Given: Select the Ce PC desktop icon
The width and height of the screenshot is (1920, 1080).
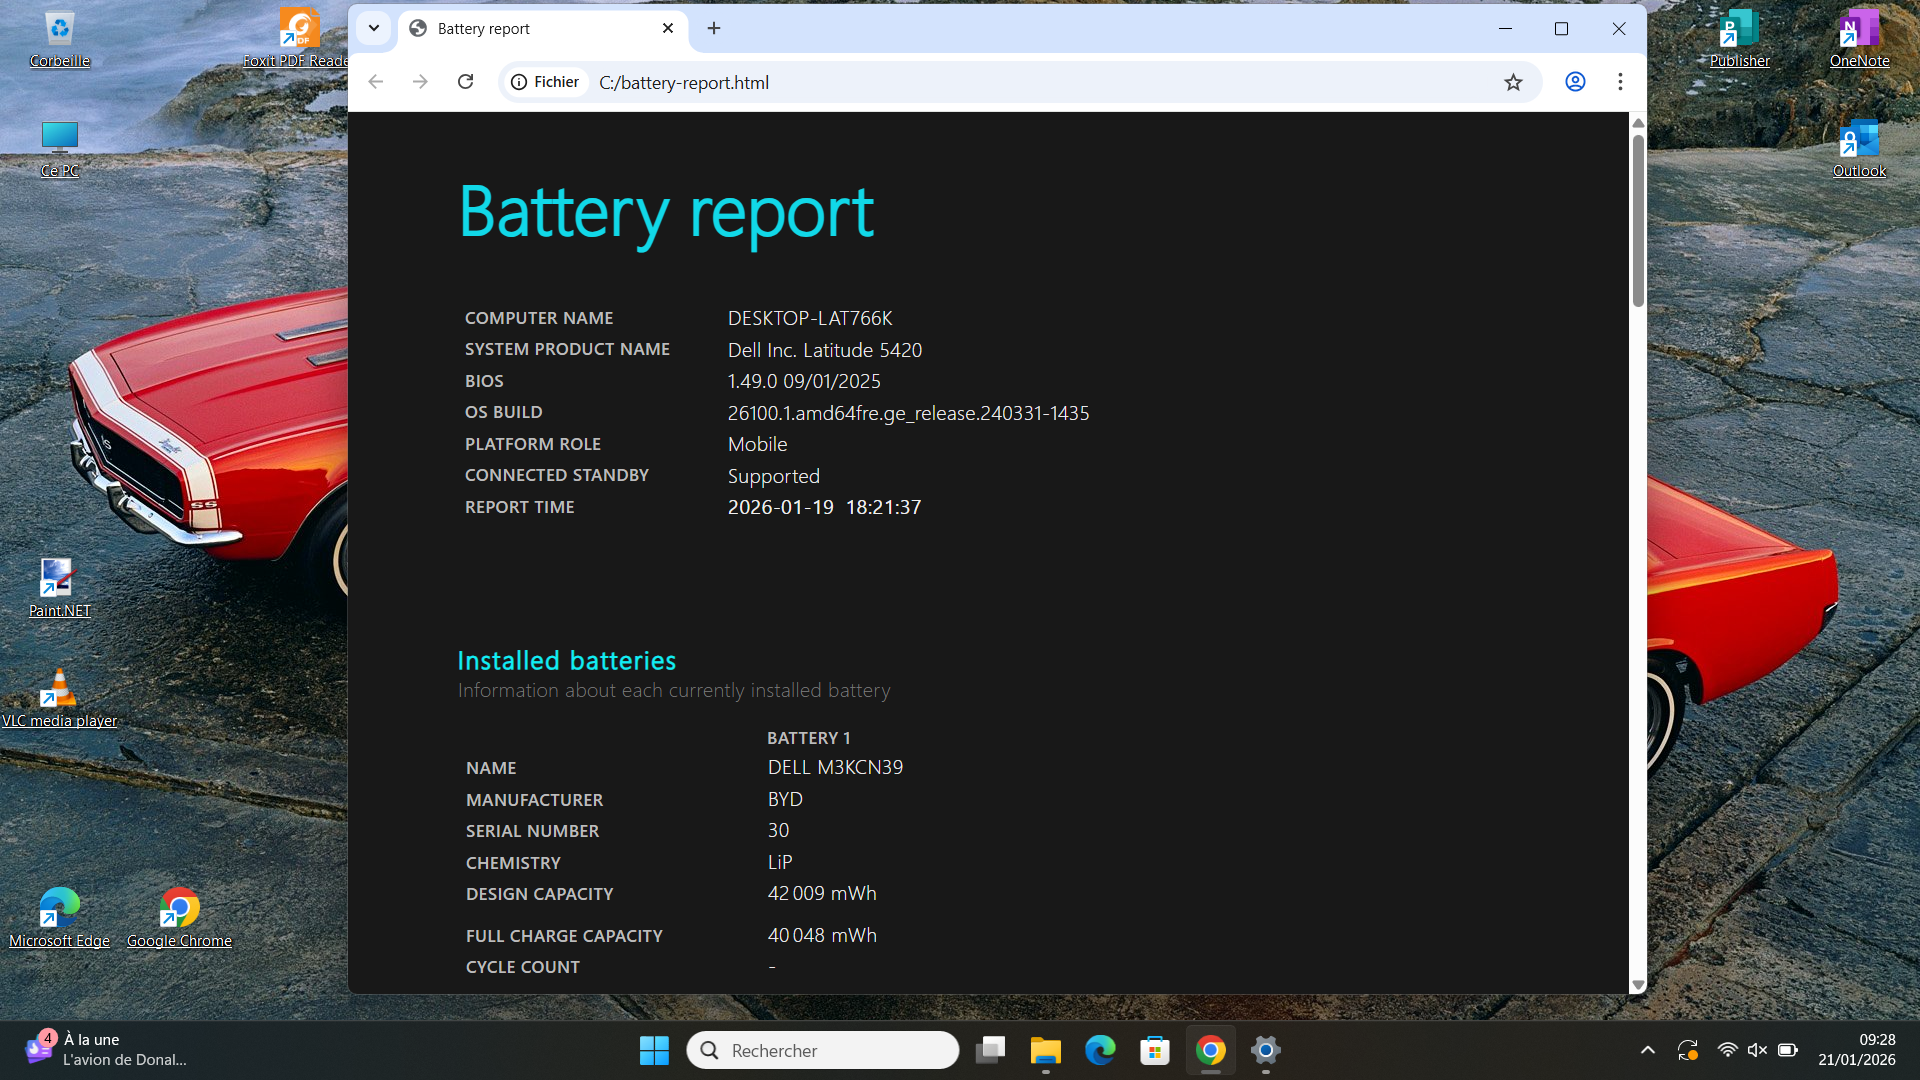Looking at the screenshot, I should 60,149.
